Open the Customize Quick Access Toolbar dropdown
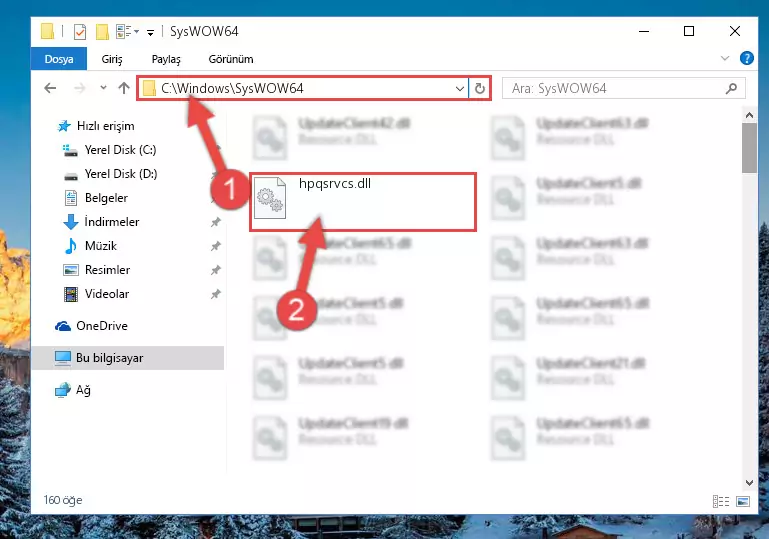The image size is (769, 539). 150,33
